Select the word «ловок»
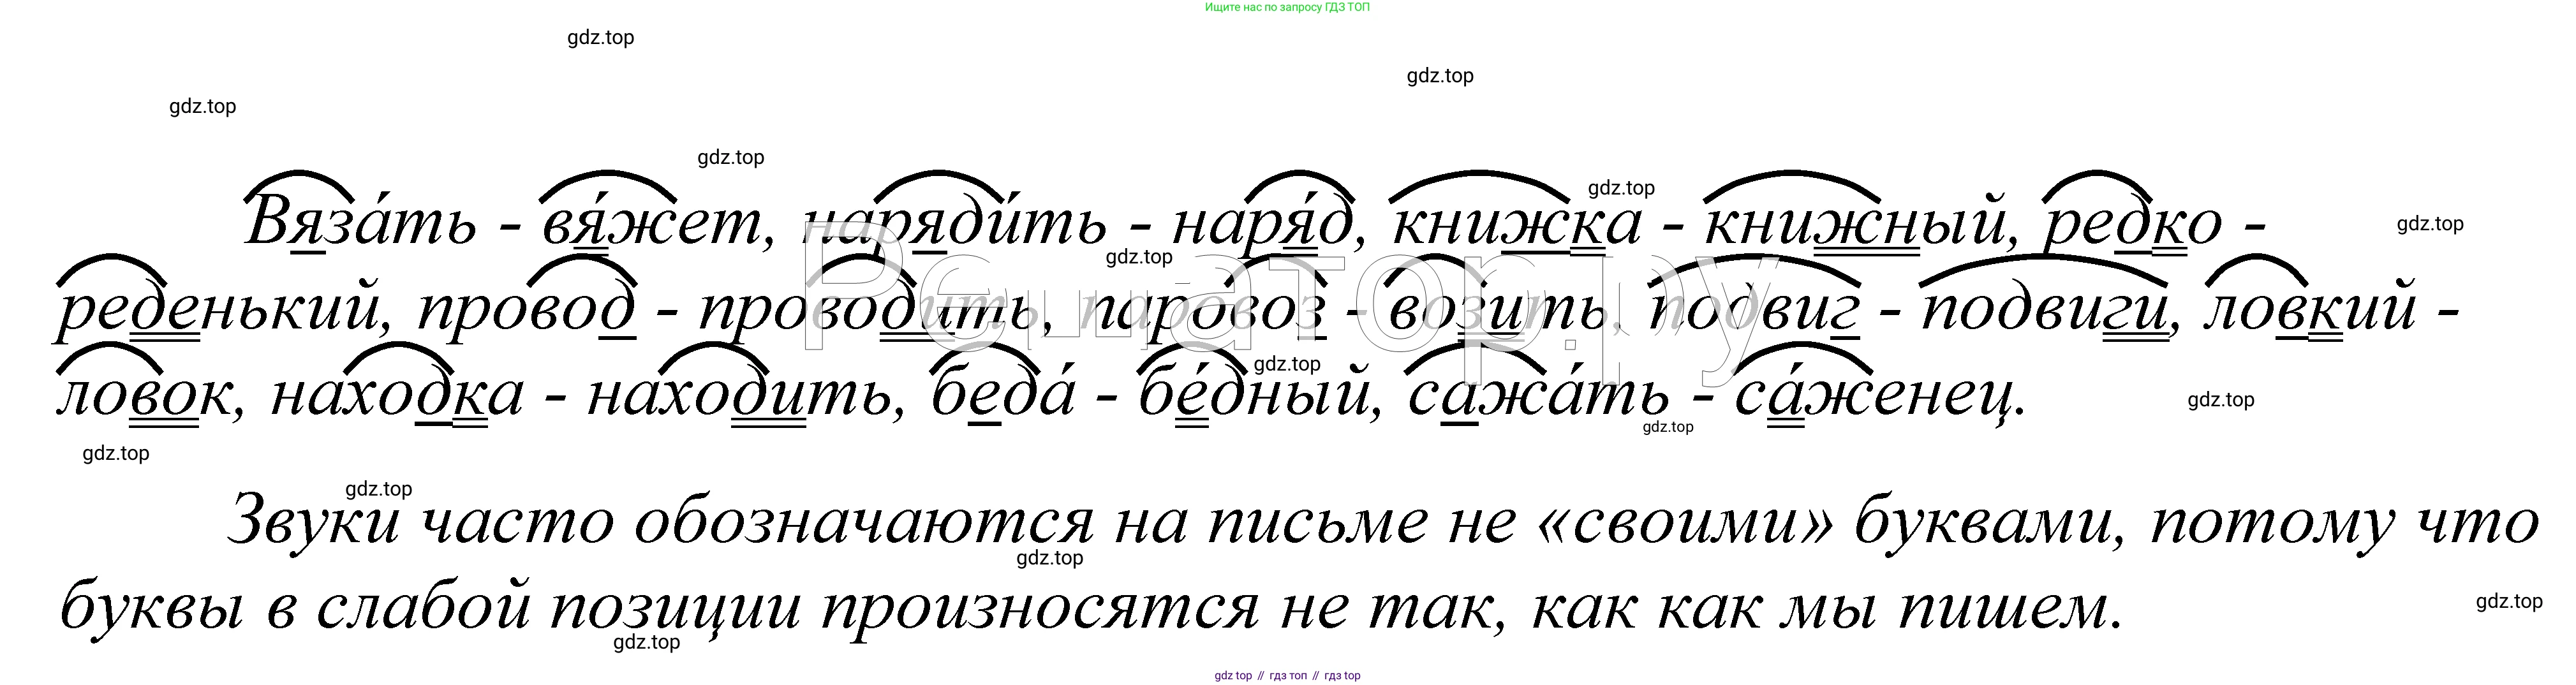Screen dimensions: 2576x685 click(x=143, y=395)
